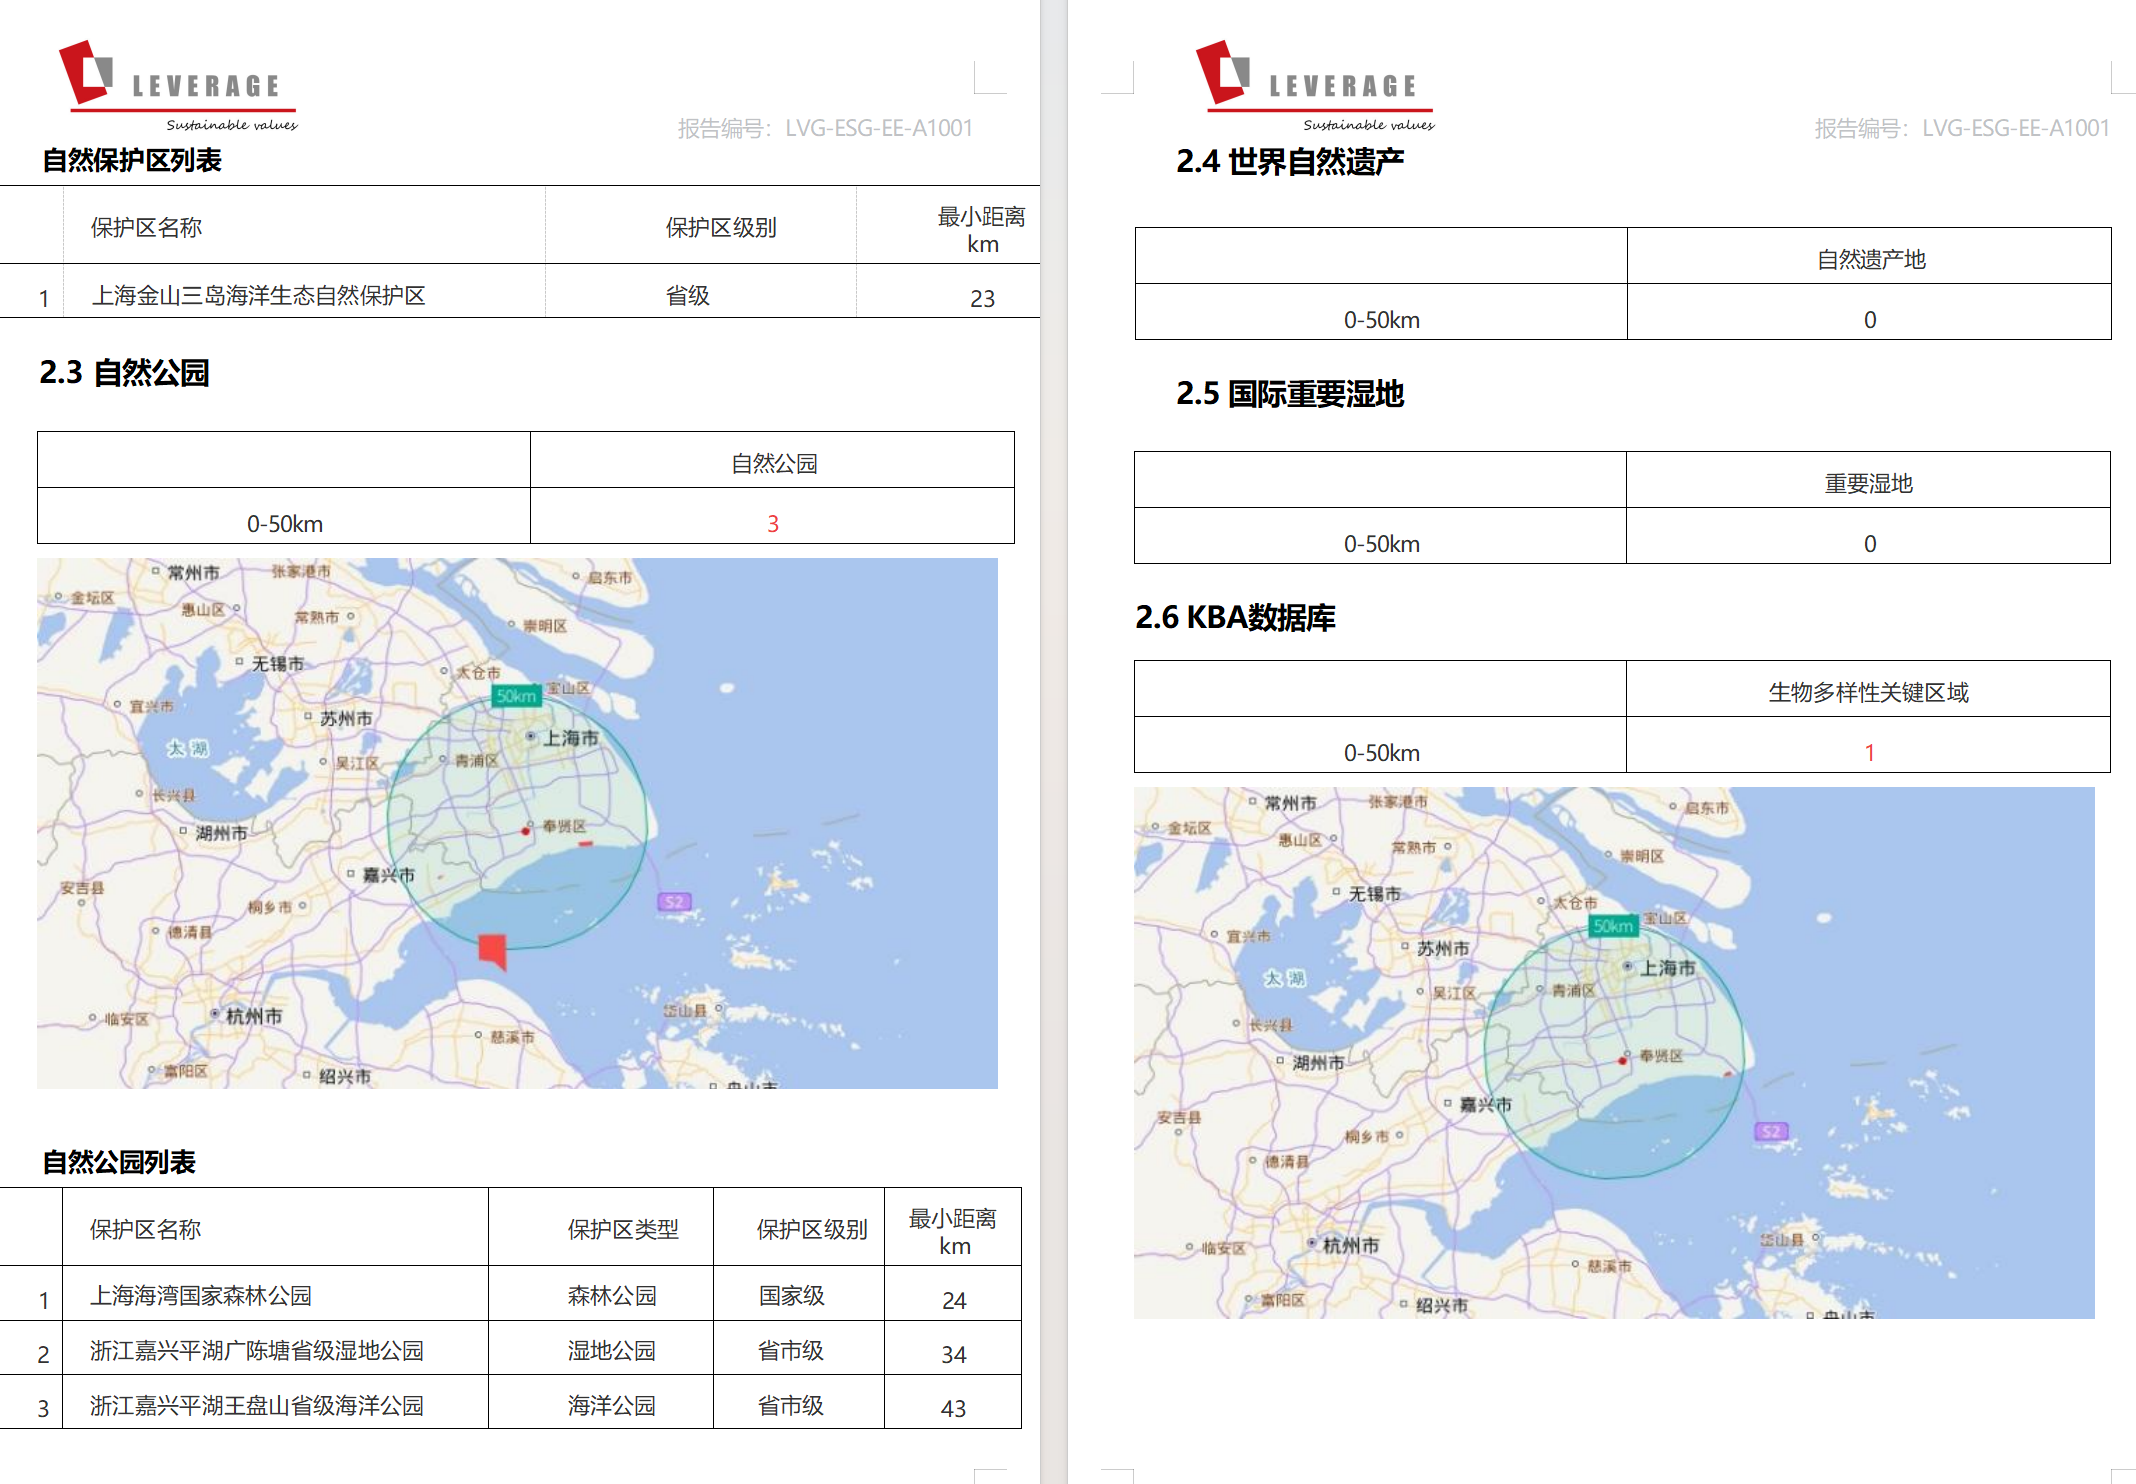Click the red square marker in Hangzhou Bay
This screenshot has height=1484, width=2136.
tap(492, 950)
